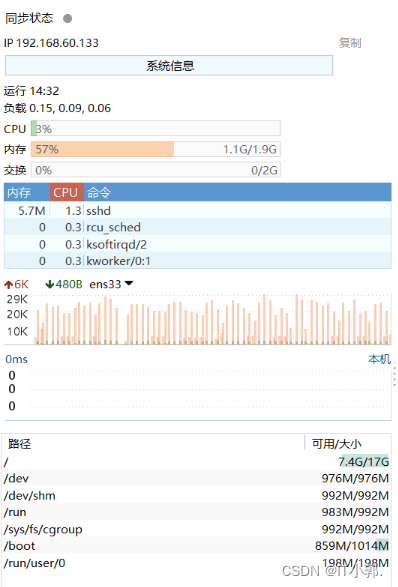
Task: Click the upload speed arrow icon
Action: (x=8, y=285)
